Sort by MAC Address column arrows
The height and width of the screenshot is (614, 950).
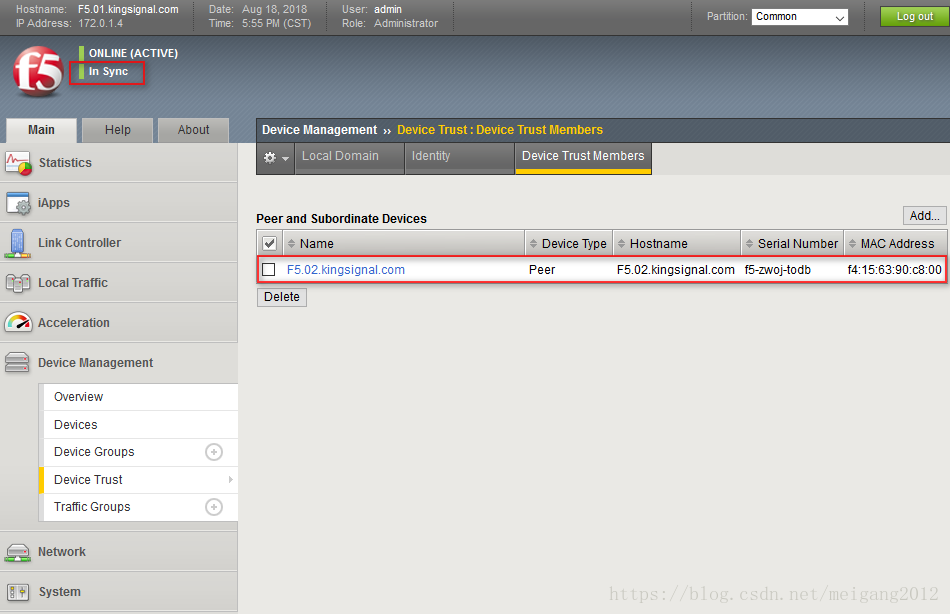point(852,244)
